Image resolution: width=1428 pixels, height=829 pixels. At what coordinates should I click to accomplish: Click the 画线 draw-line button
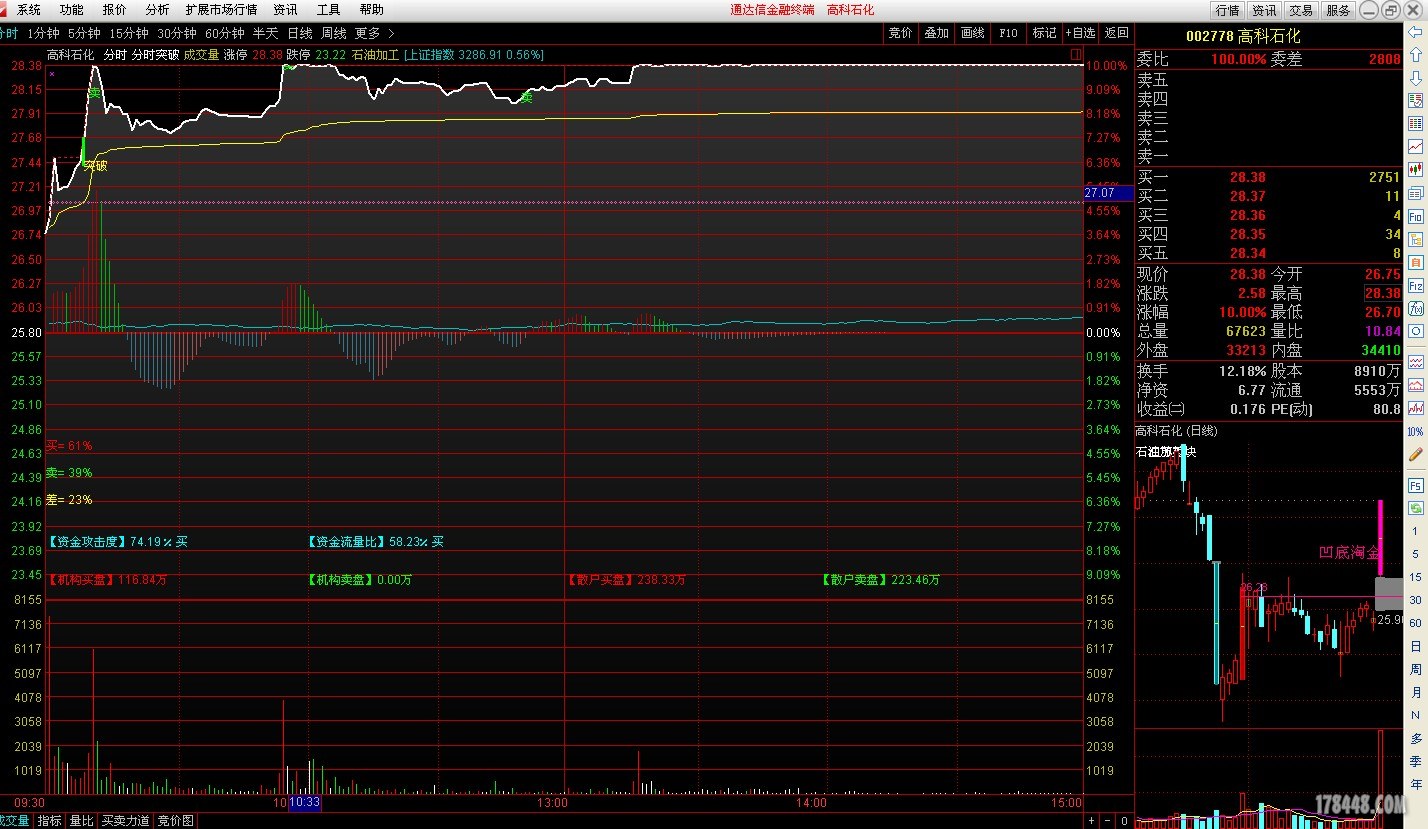click(972, 33)
